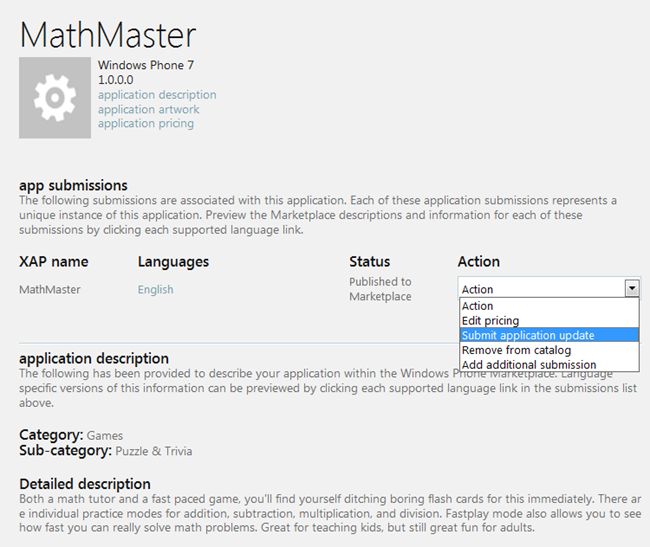Click the MathMaster gear app icon
The image size is (650, 547).
[55, 98]
